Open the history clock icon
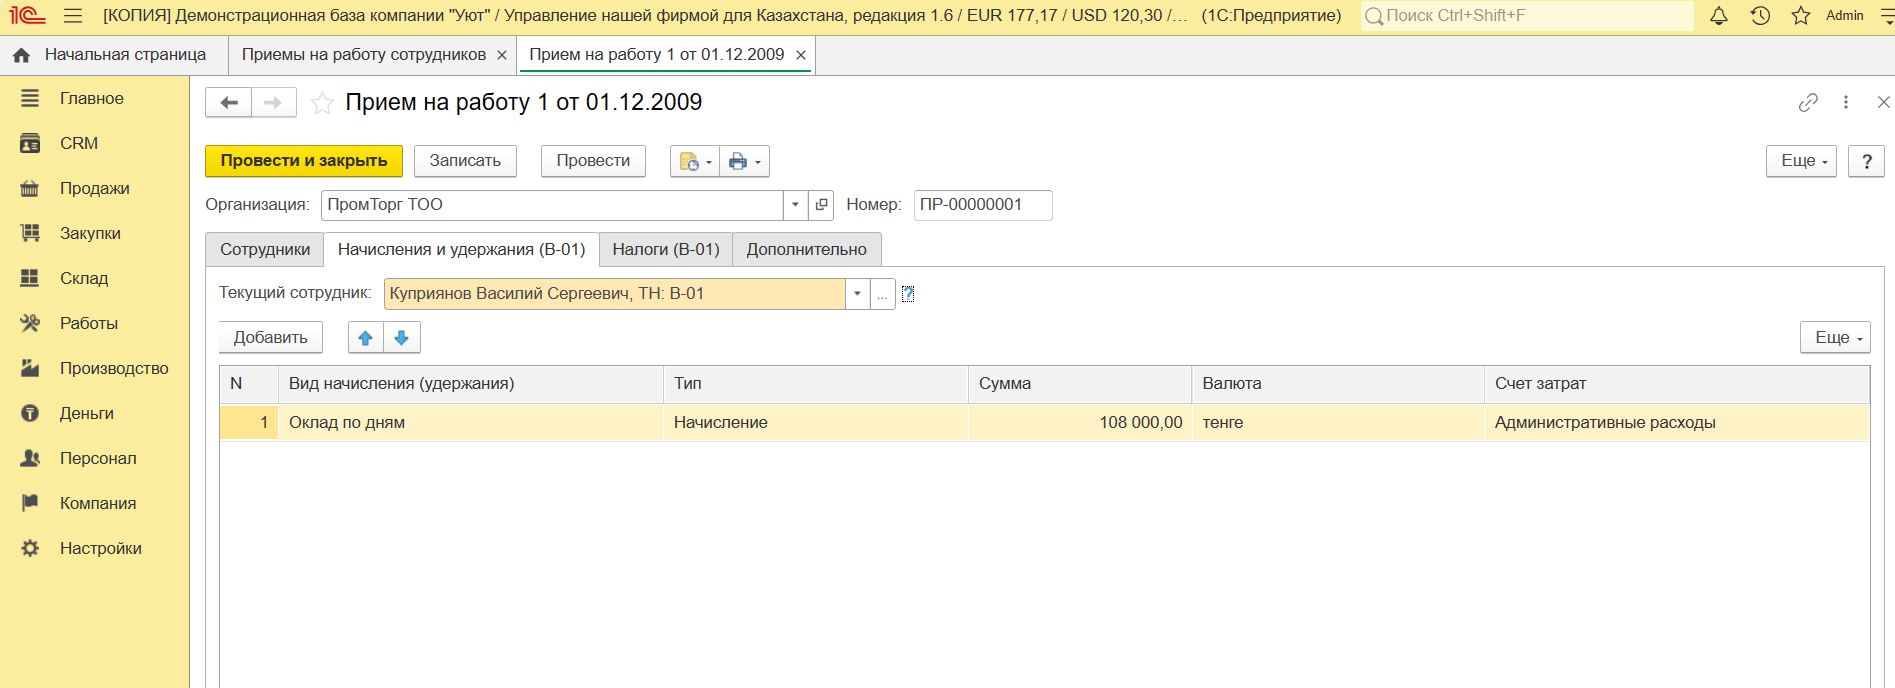The image size is (1895, 688). pos(1760,16)
